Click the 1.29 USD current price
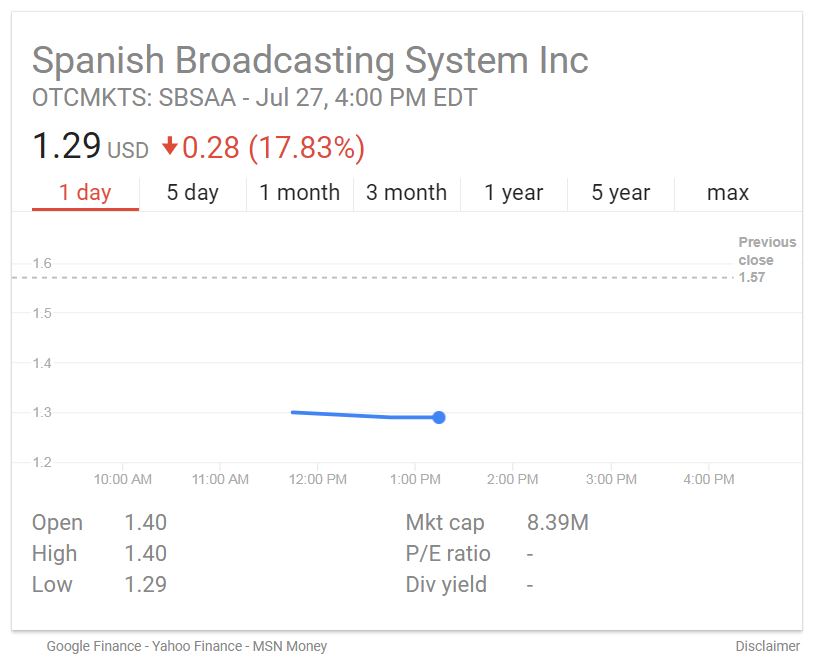 pyautogui.click(x=66, y=147)
